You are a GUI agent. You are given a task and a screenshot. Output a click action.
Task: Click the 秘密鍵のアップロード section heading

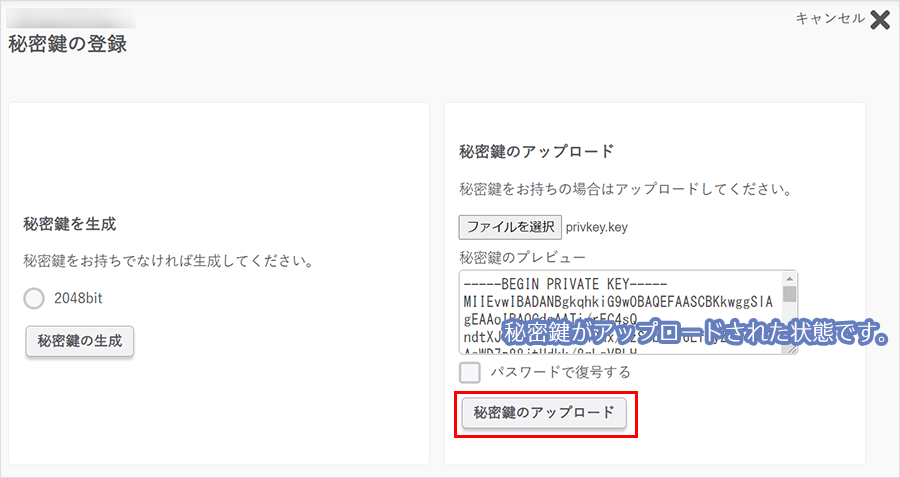coord(536,152)
